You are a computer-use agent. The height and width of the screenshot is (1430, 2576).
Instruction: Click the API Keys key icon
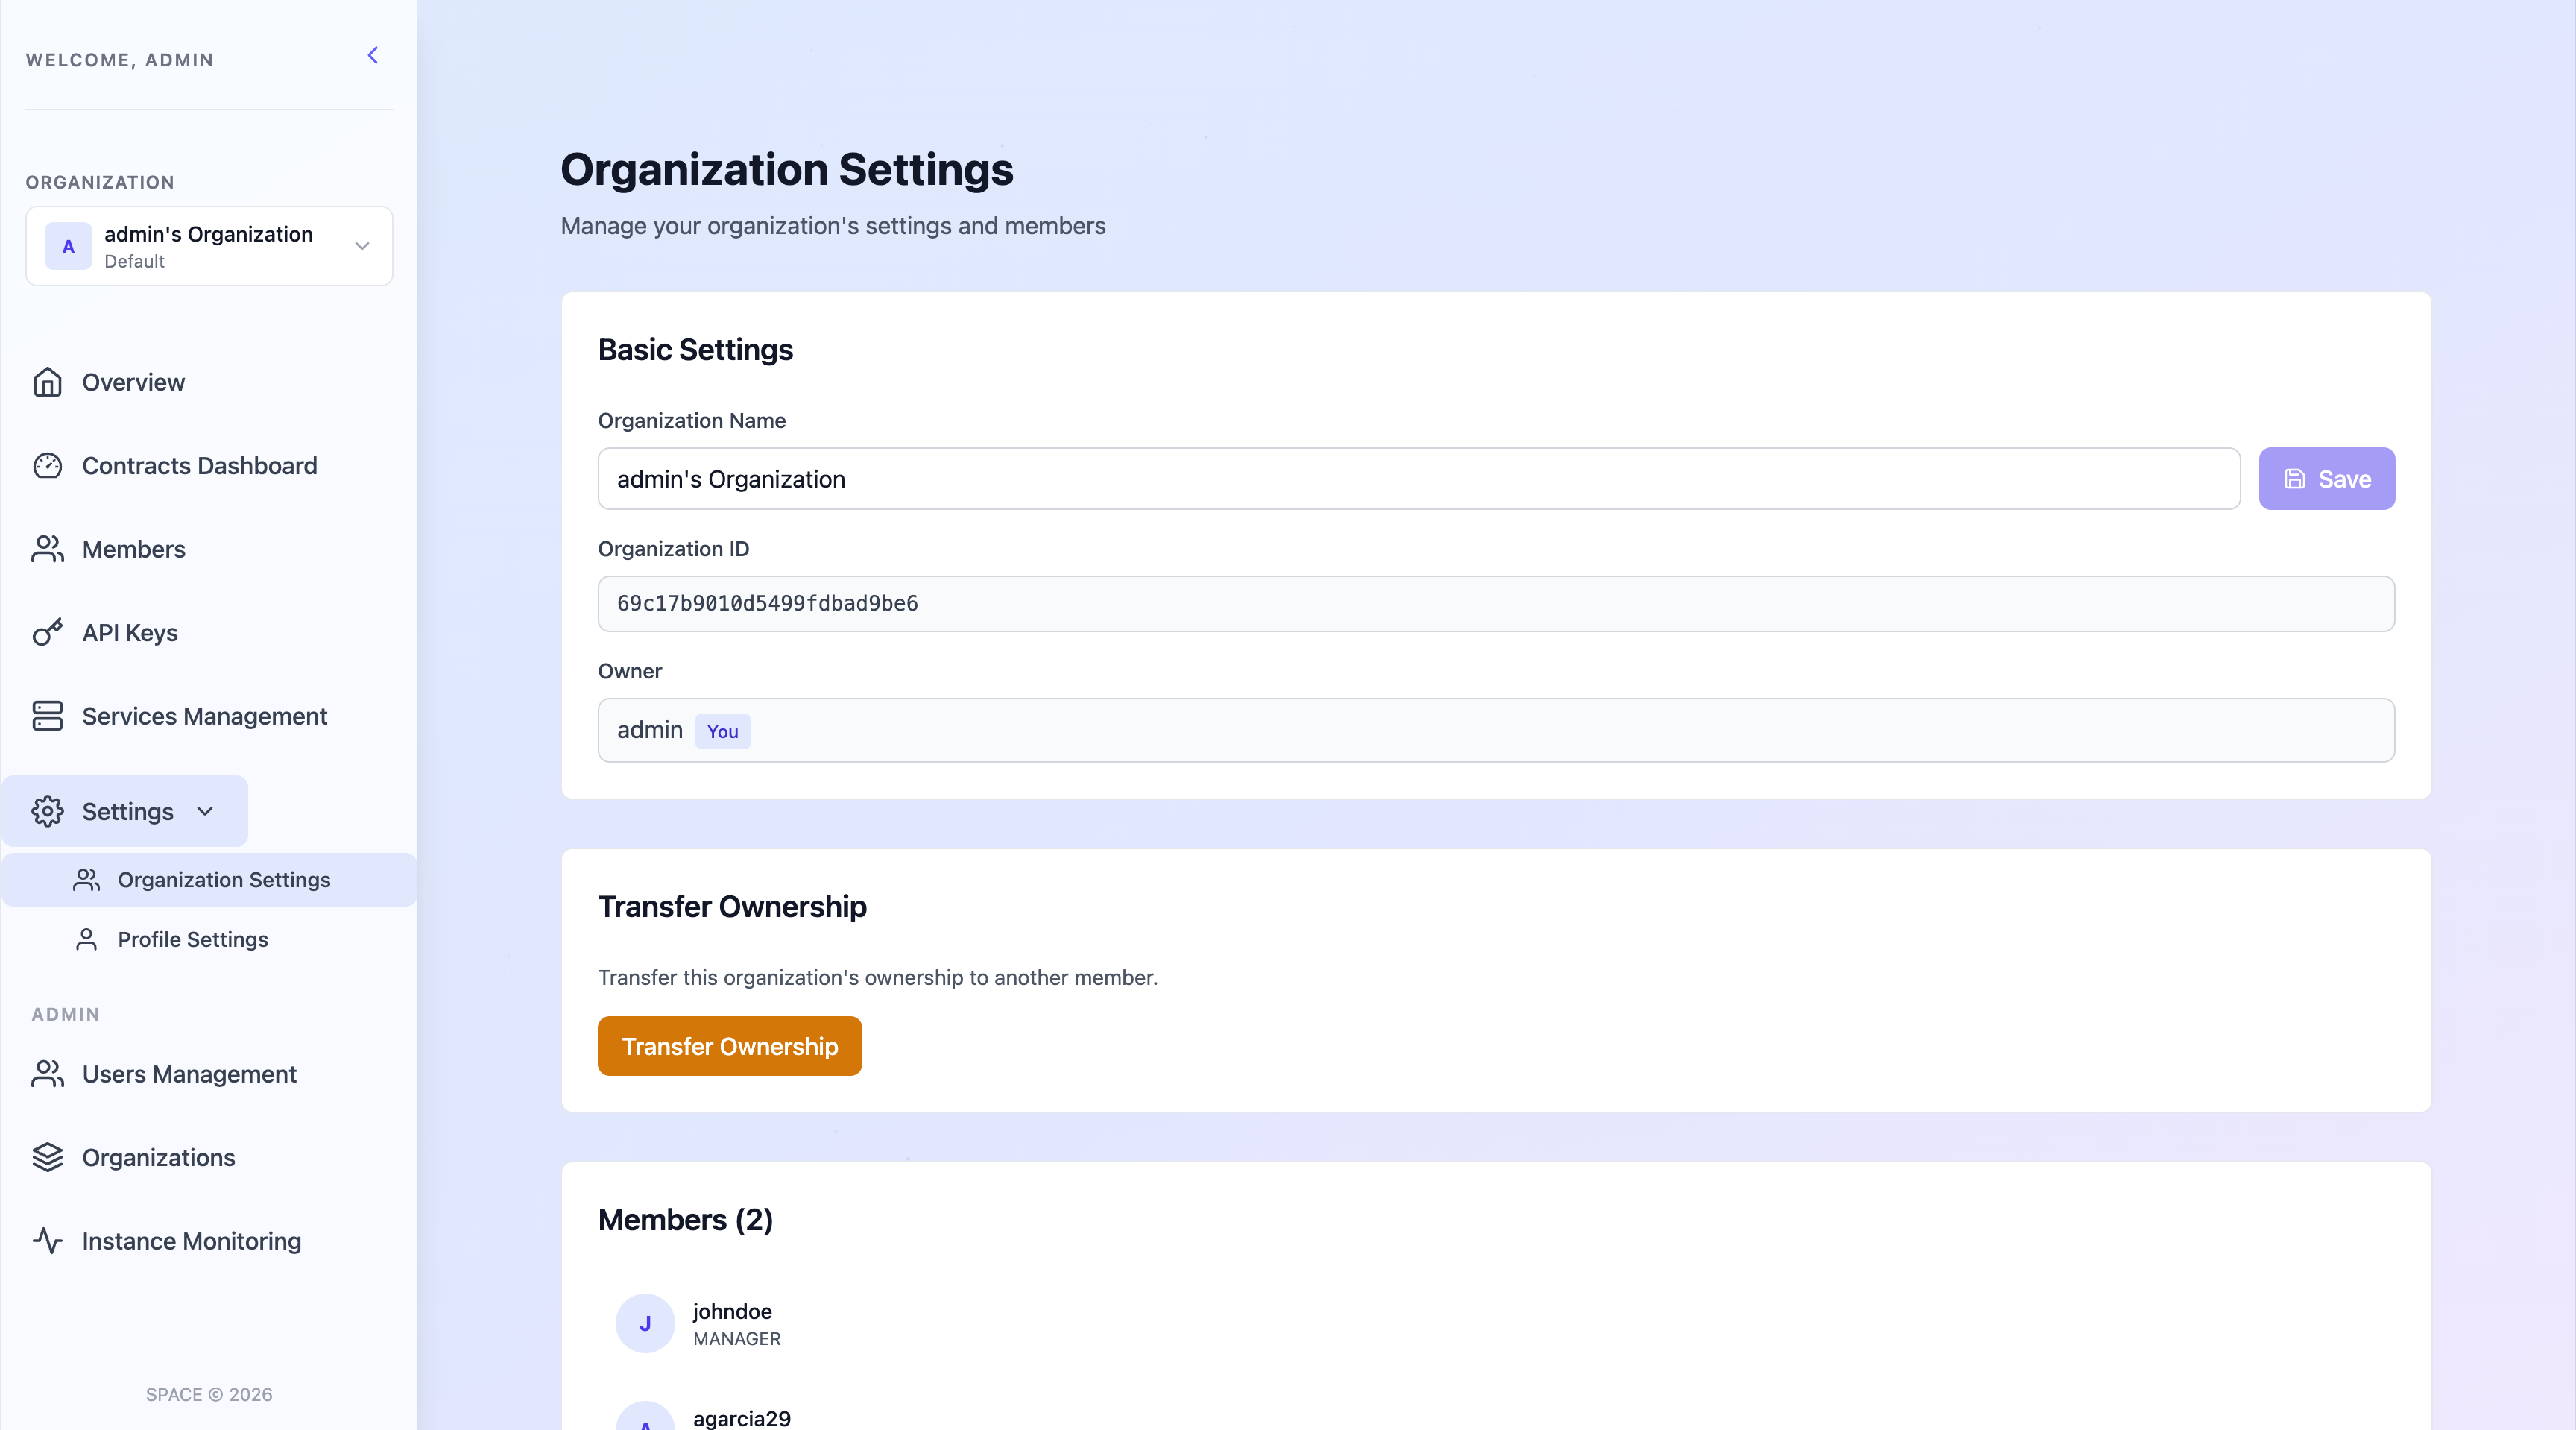[47, 633]
